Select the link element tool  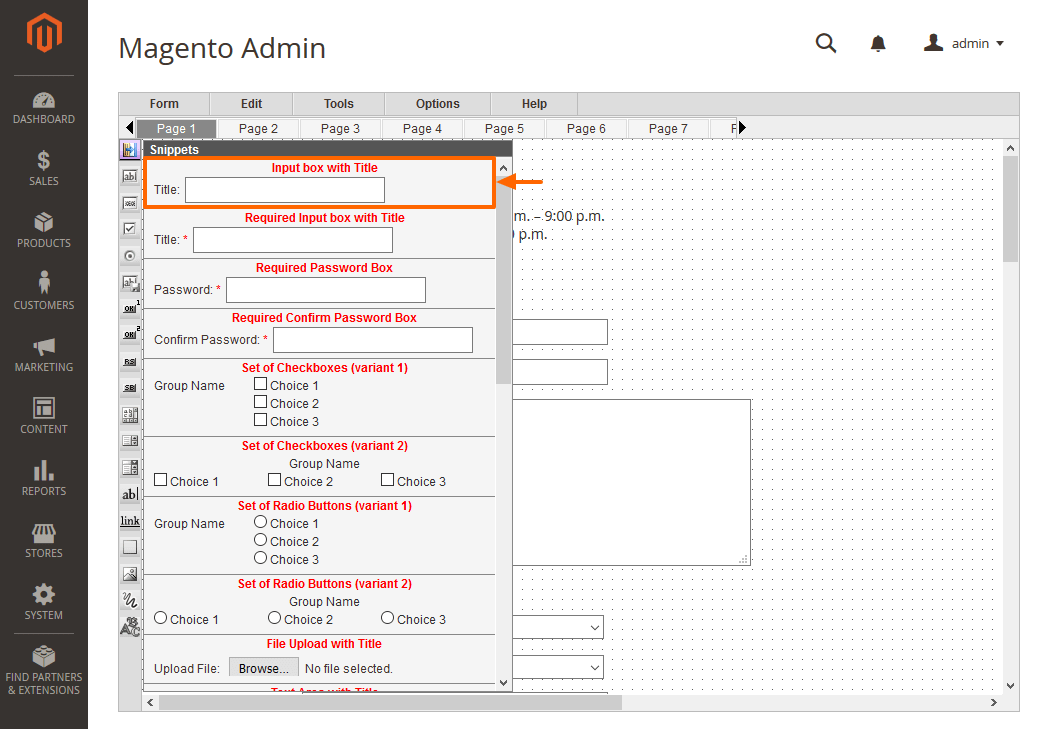130,520
